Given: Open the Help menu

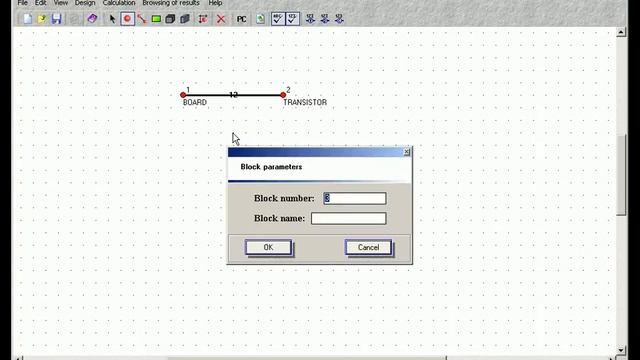Looking at the screenshot, I should (x=215, y=3).
